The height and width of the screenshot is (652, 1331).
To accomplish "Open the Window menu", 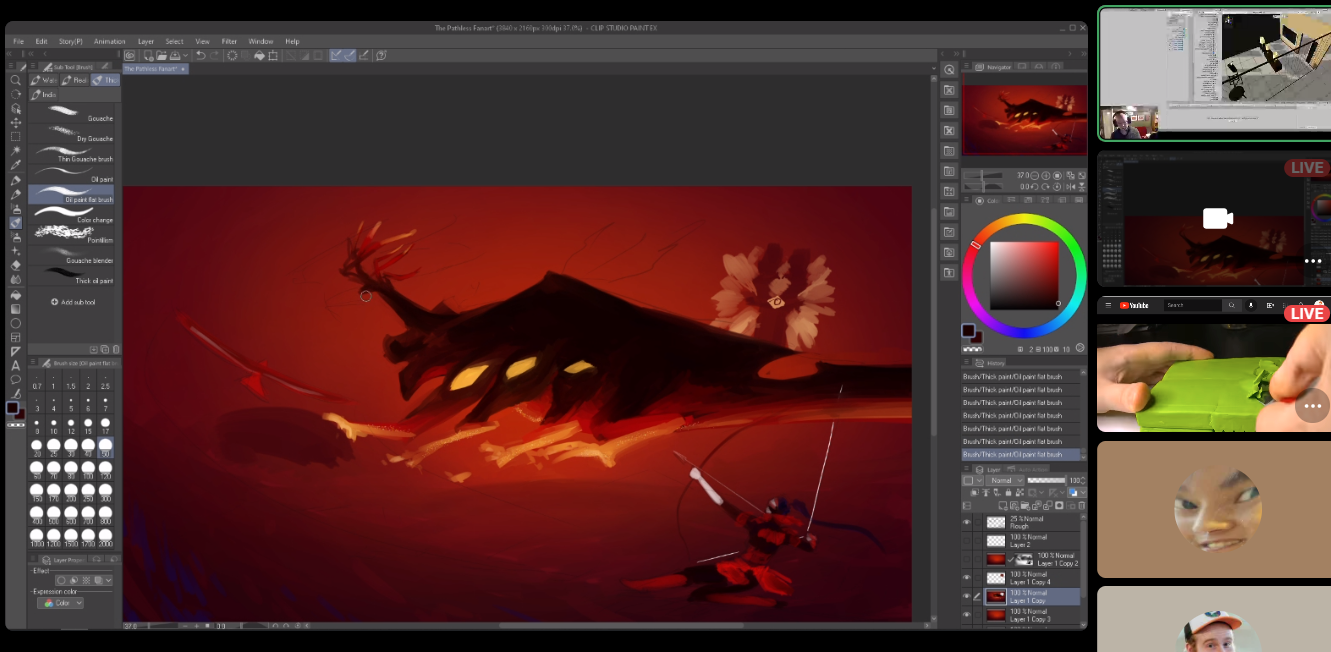I will (x=261, y=41).
